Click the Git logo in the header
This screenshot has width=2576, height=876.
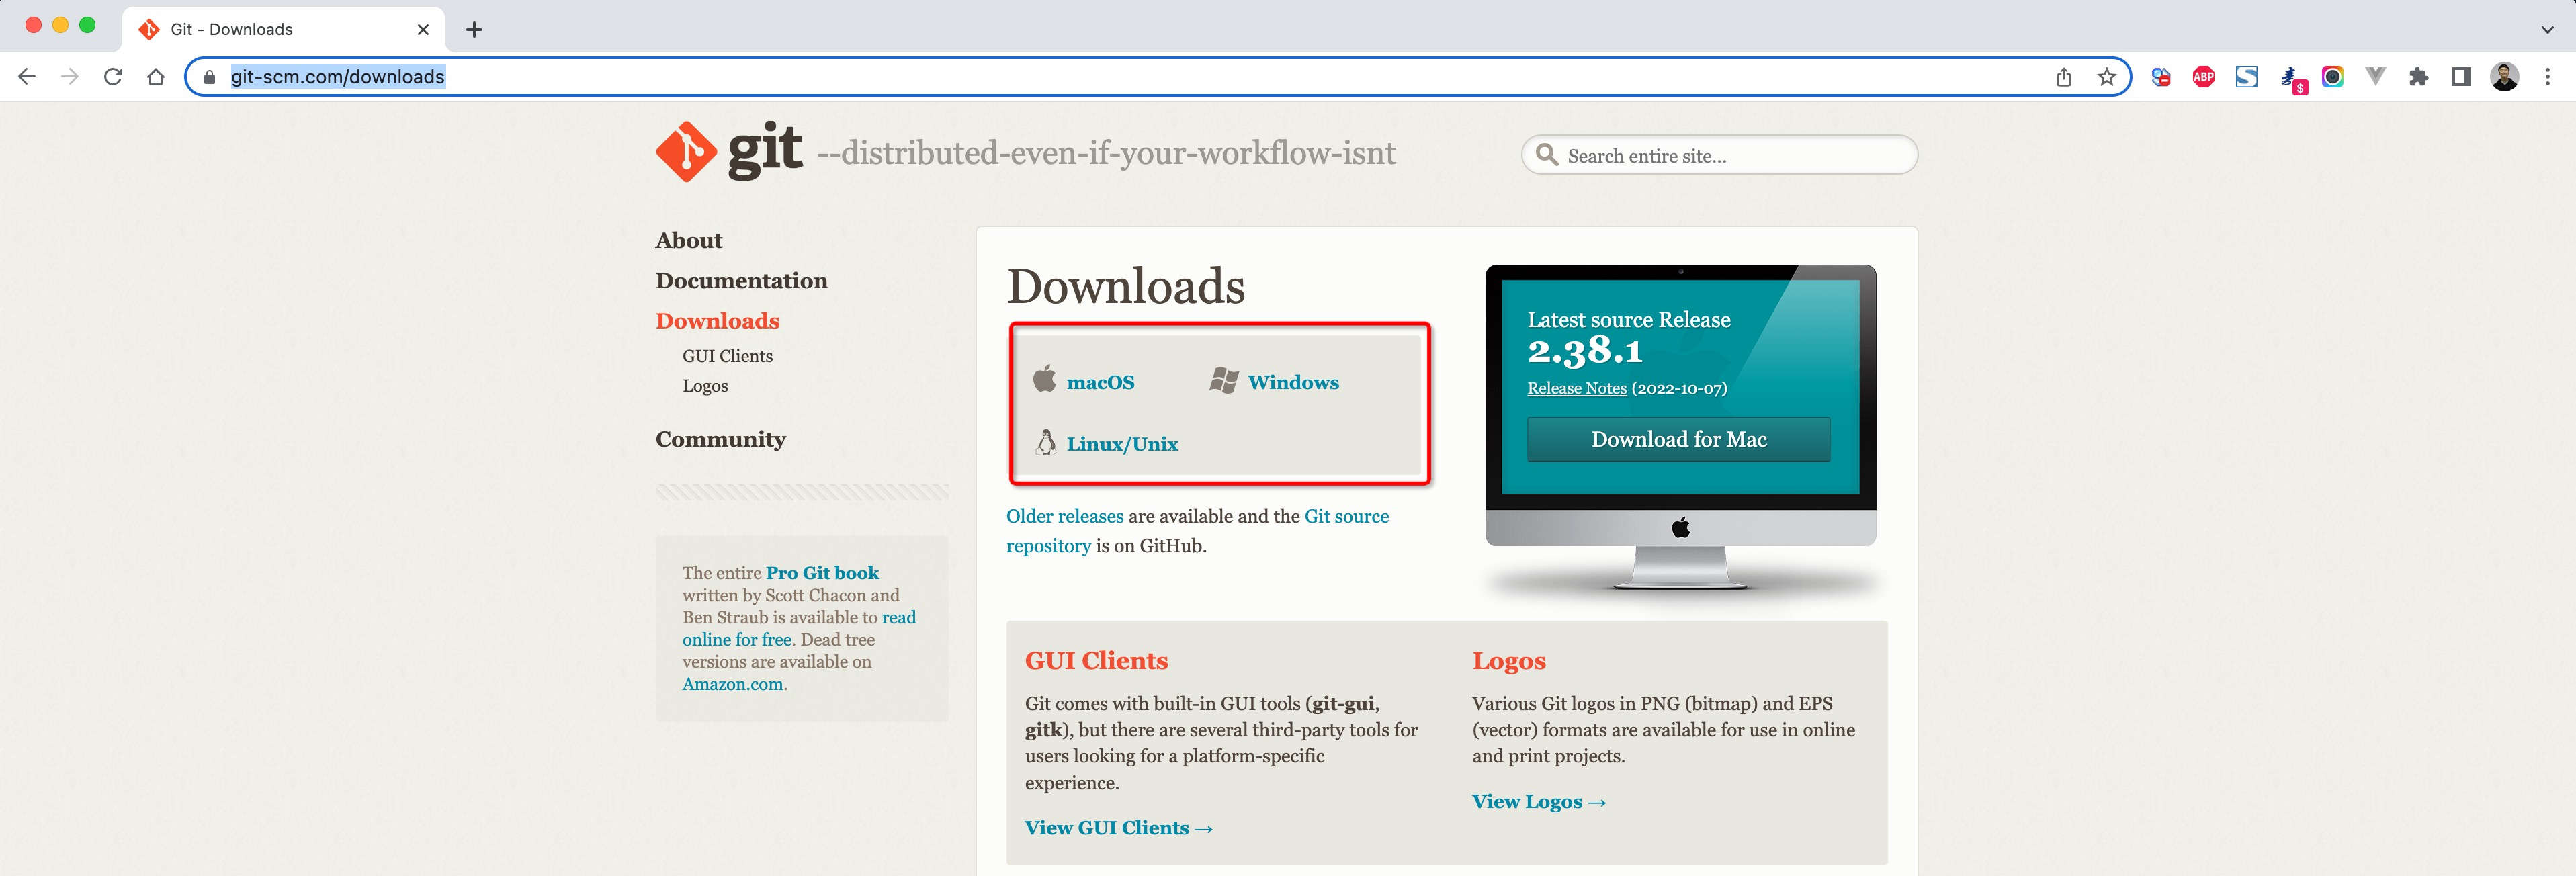728,151
